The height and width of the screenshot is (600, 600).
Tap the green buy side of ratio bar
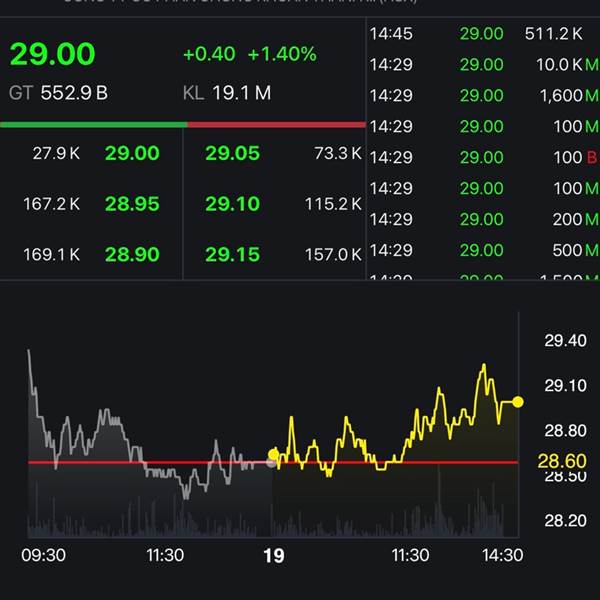tap(94, 125)
